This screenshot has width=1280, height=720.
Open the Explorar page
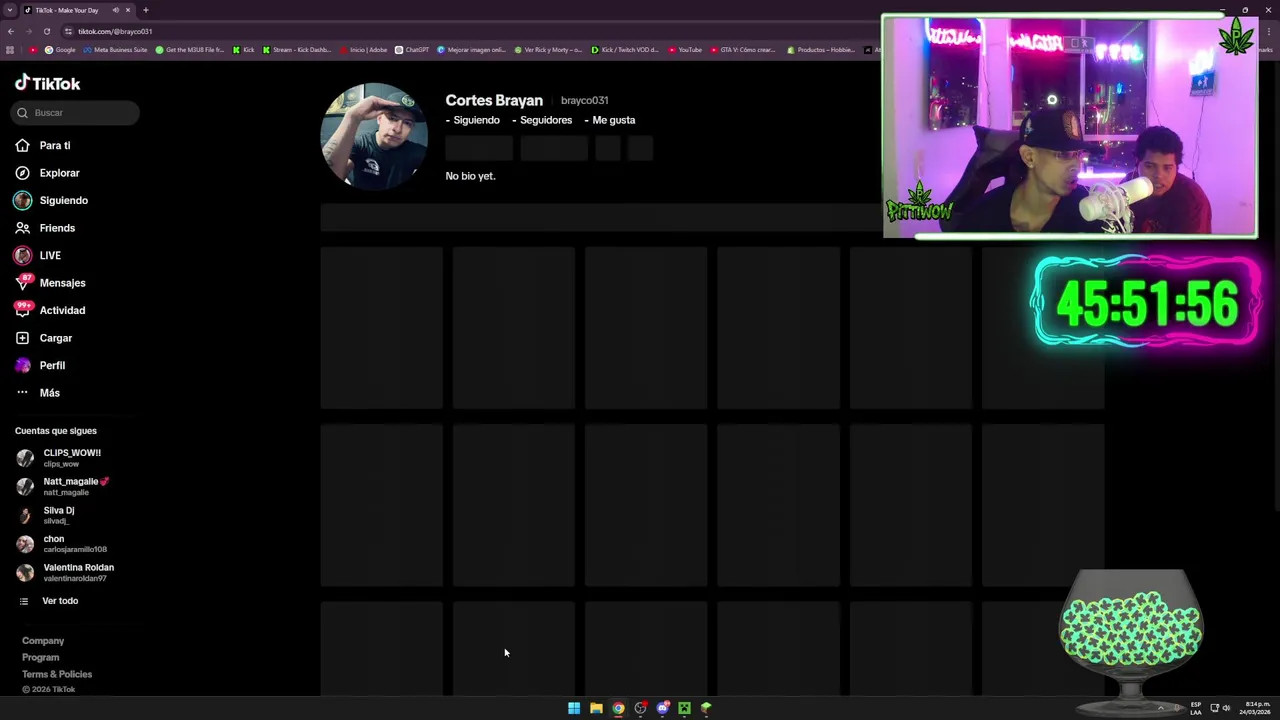pos(47,173)
